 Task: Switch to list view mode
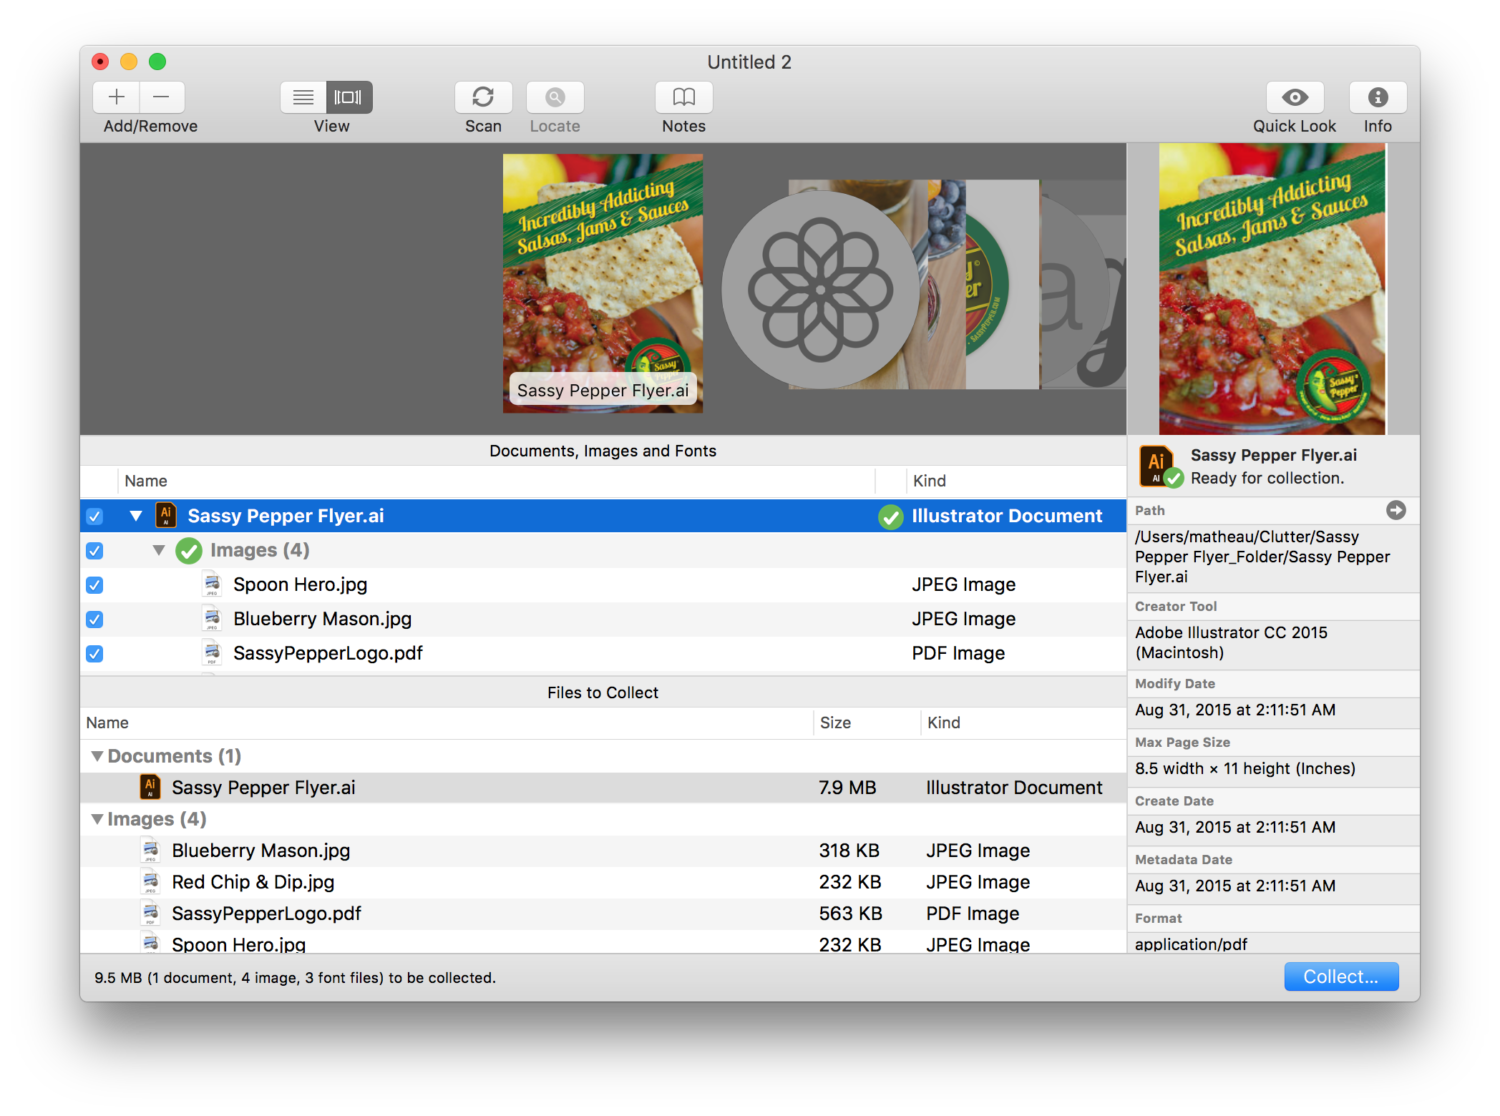[303, 97]
